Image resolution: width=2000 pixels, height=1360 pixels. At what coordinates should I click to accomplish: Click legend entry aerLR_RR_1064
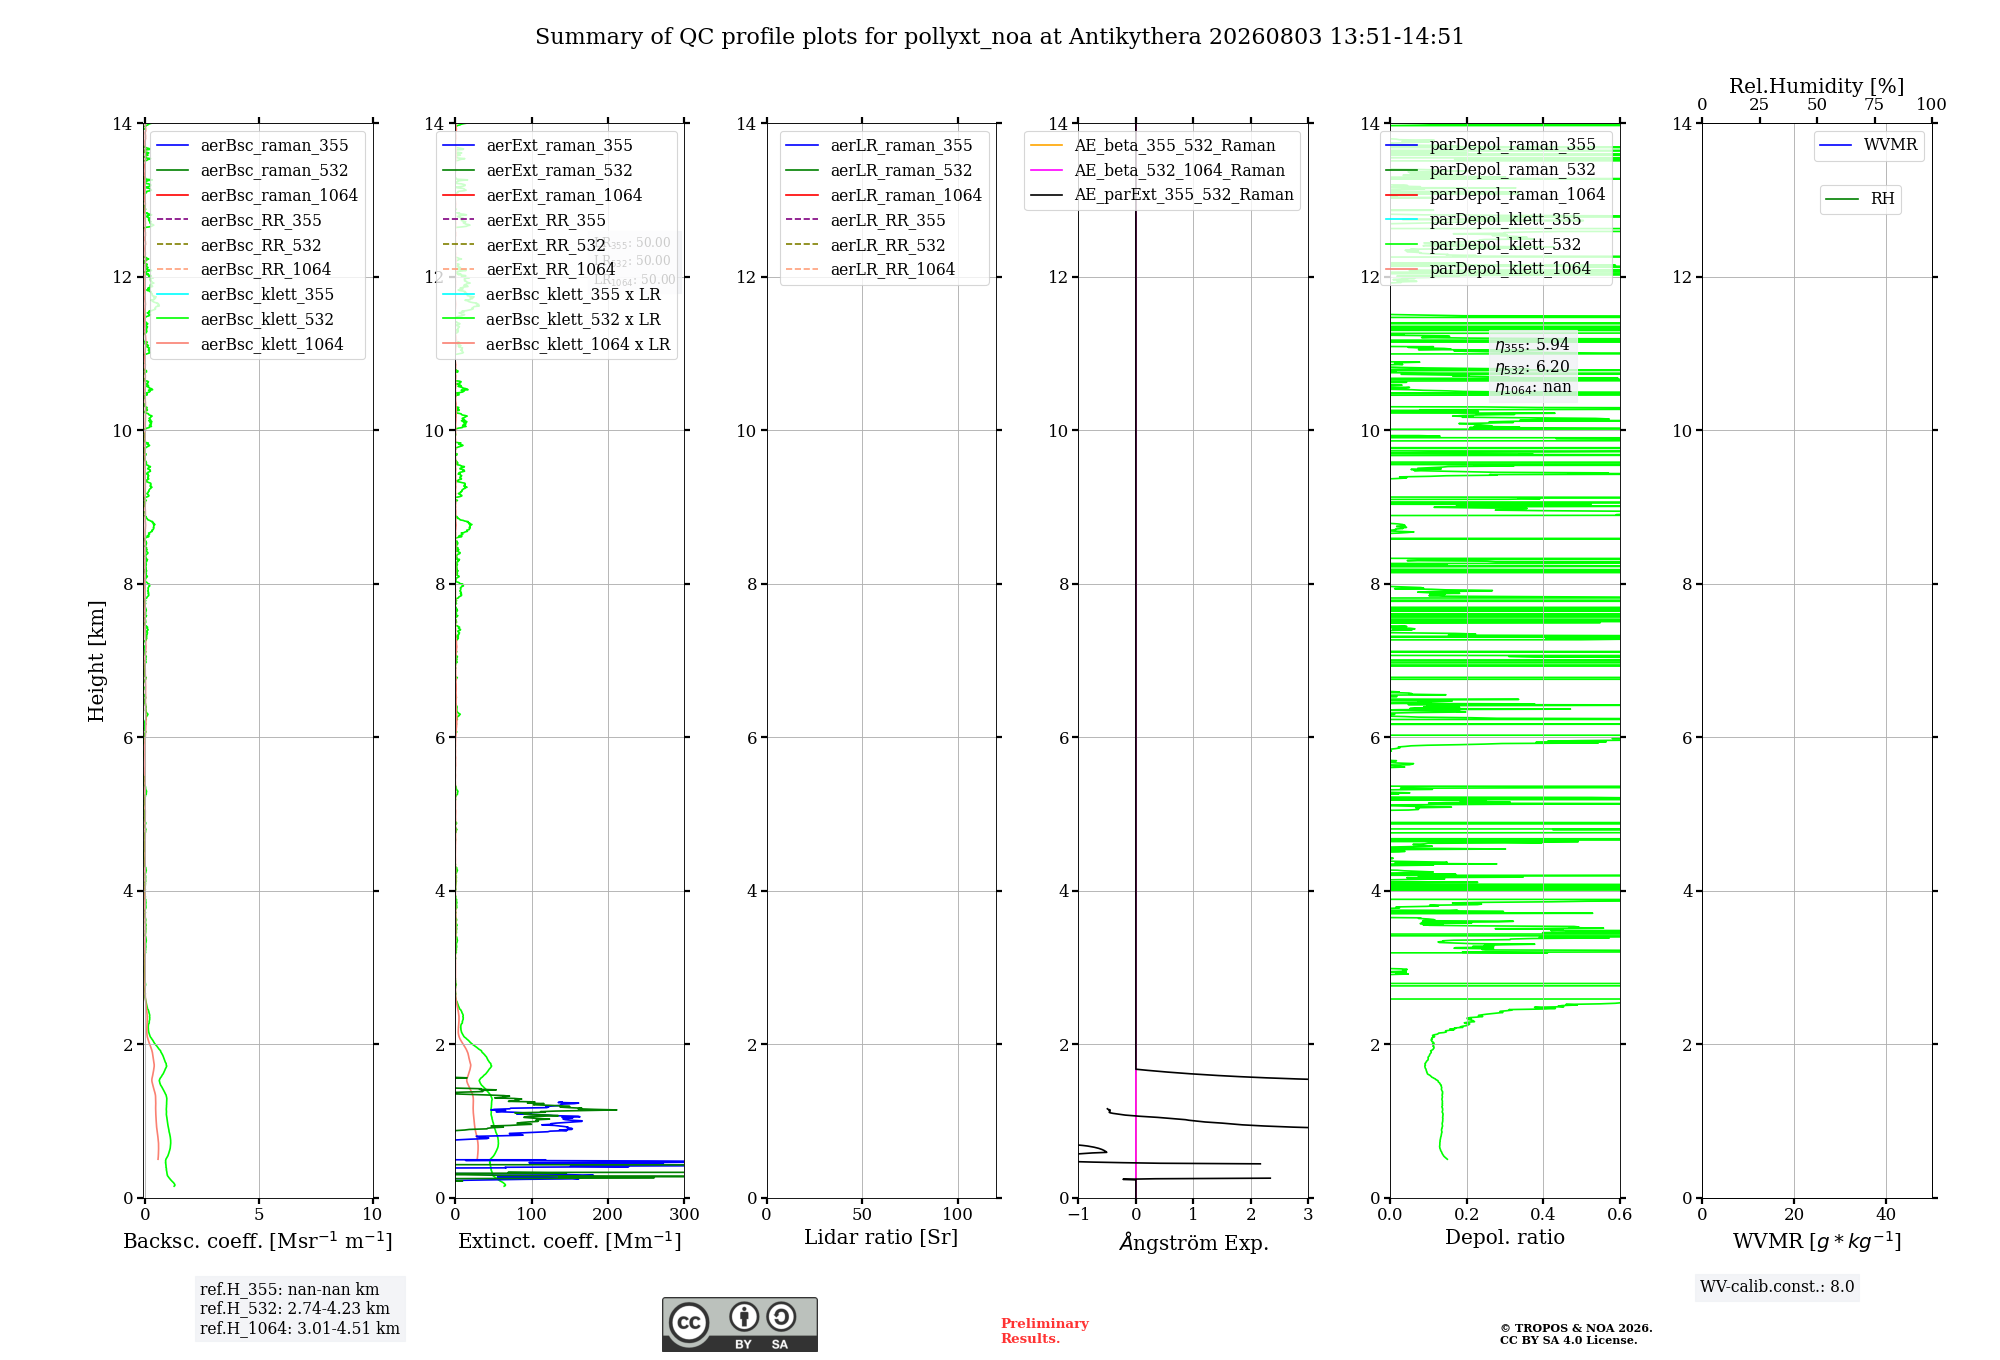871,270
